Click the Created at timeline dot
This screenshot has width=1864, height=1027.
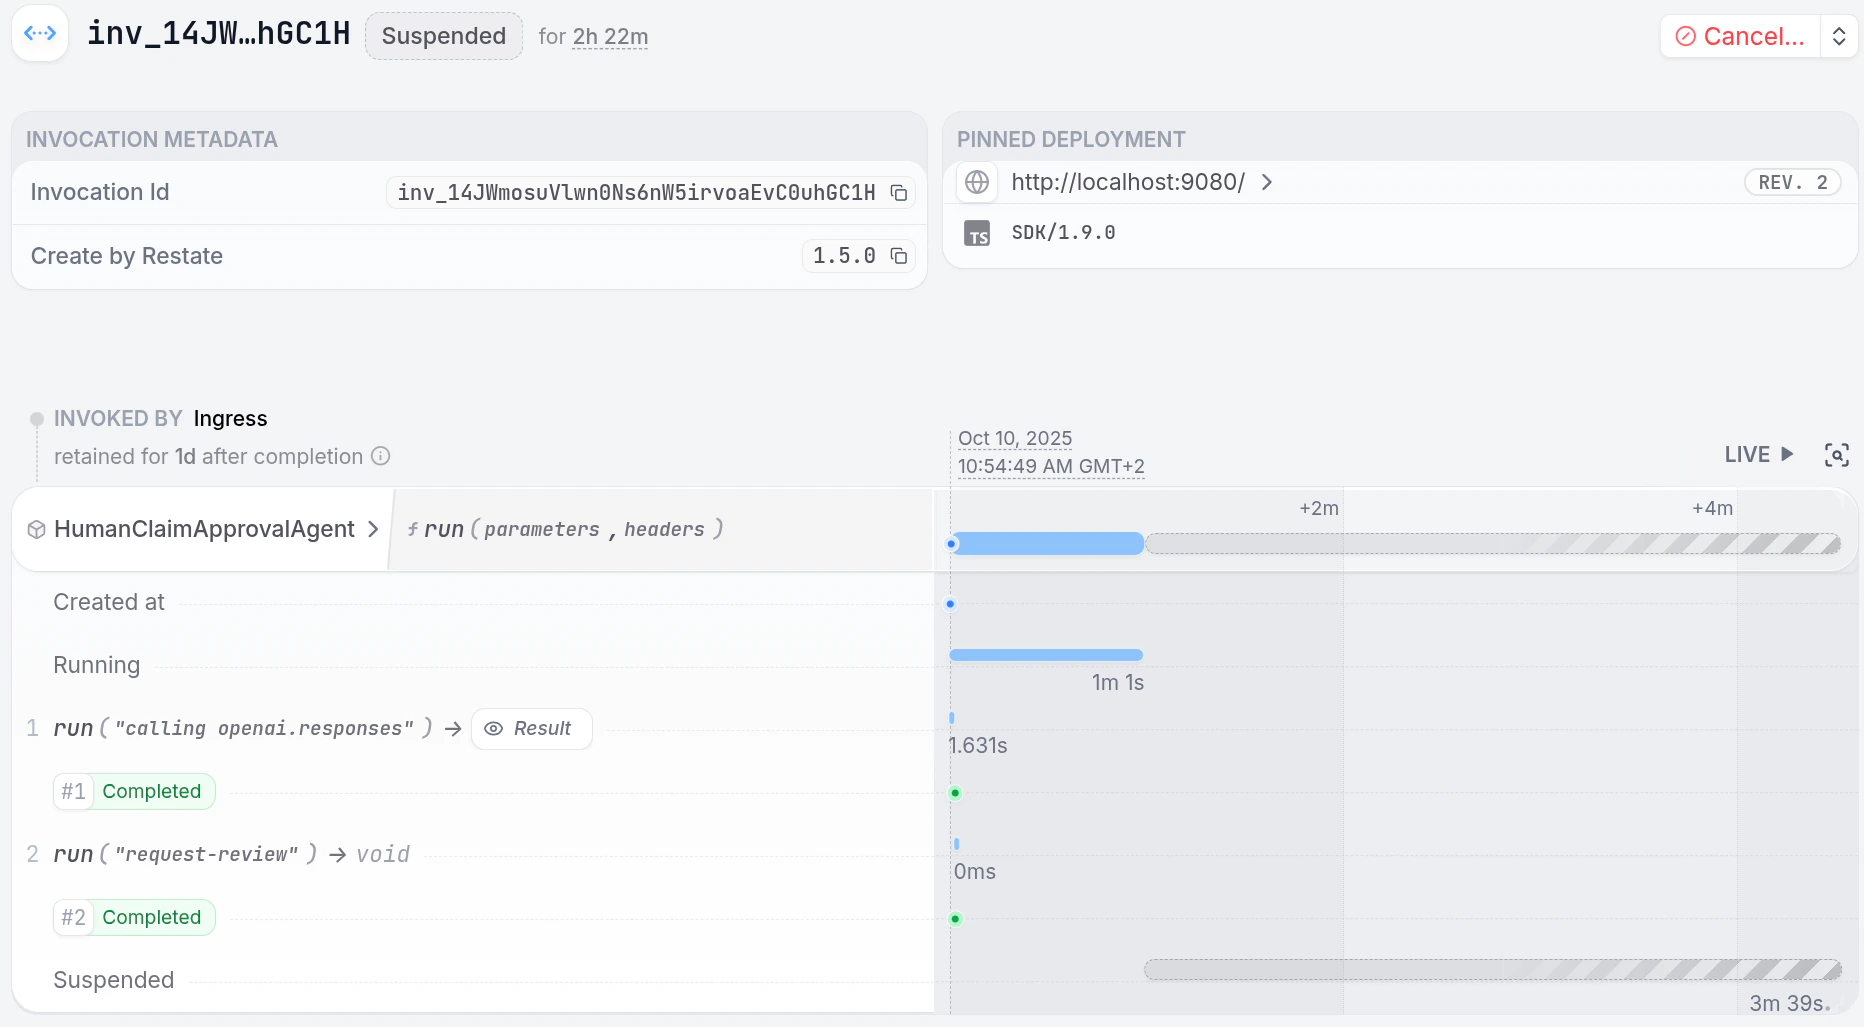tap(950, 604)
